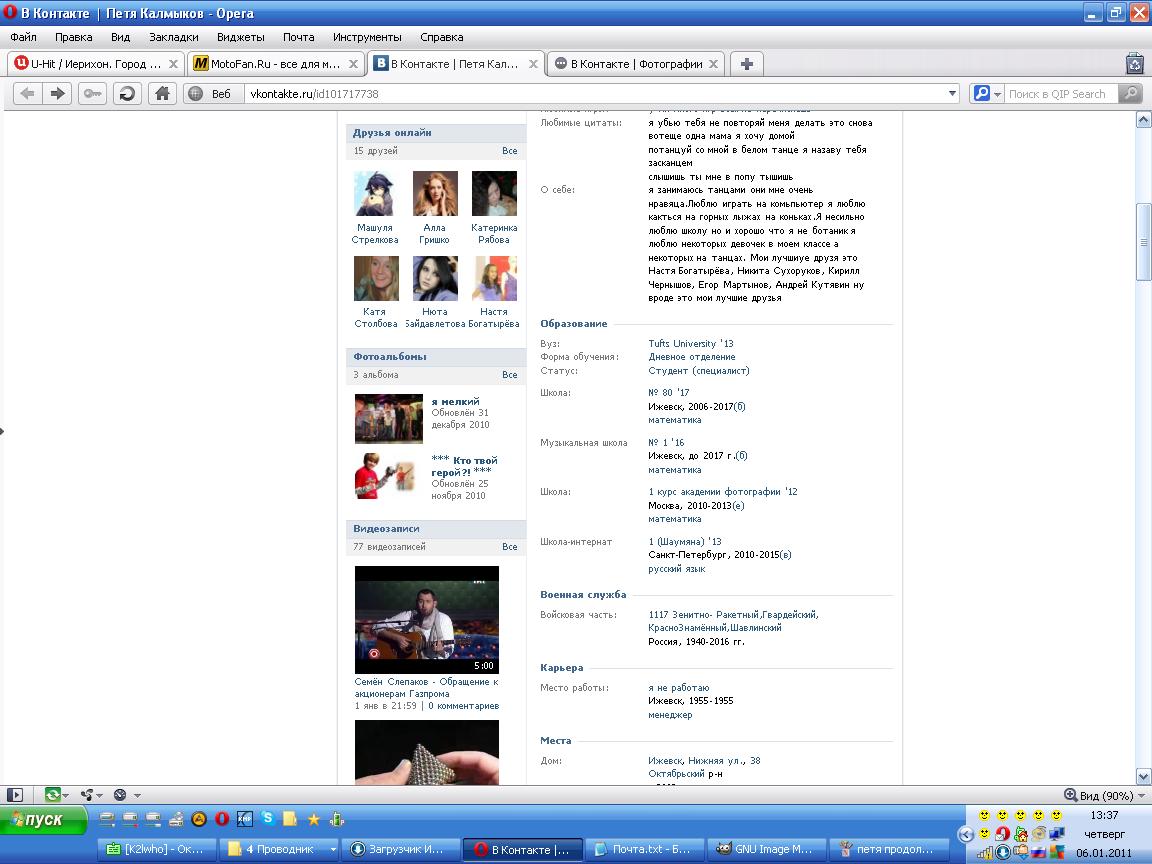This screenshot has width=1152, height=864.
Task: Expand the Проводник taskbar group dropdown
Action: [x=333, y=849]
